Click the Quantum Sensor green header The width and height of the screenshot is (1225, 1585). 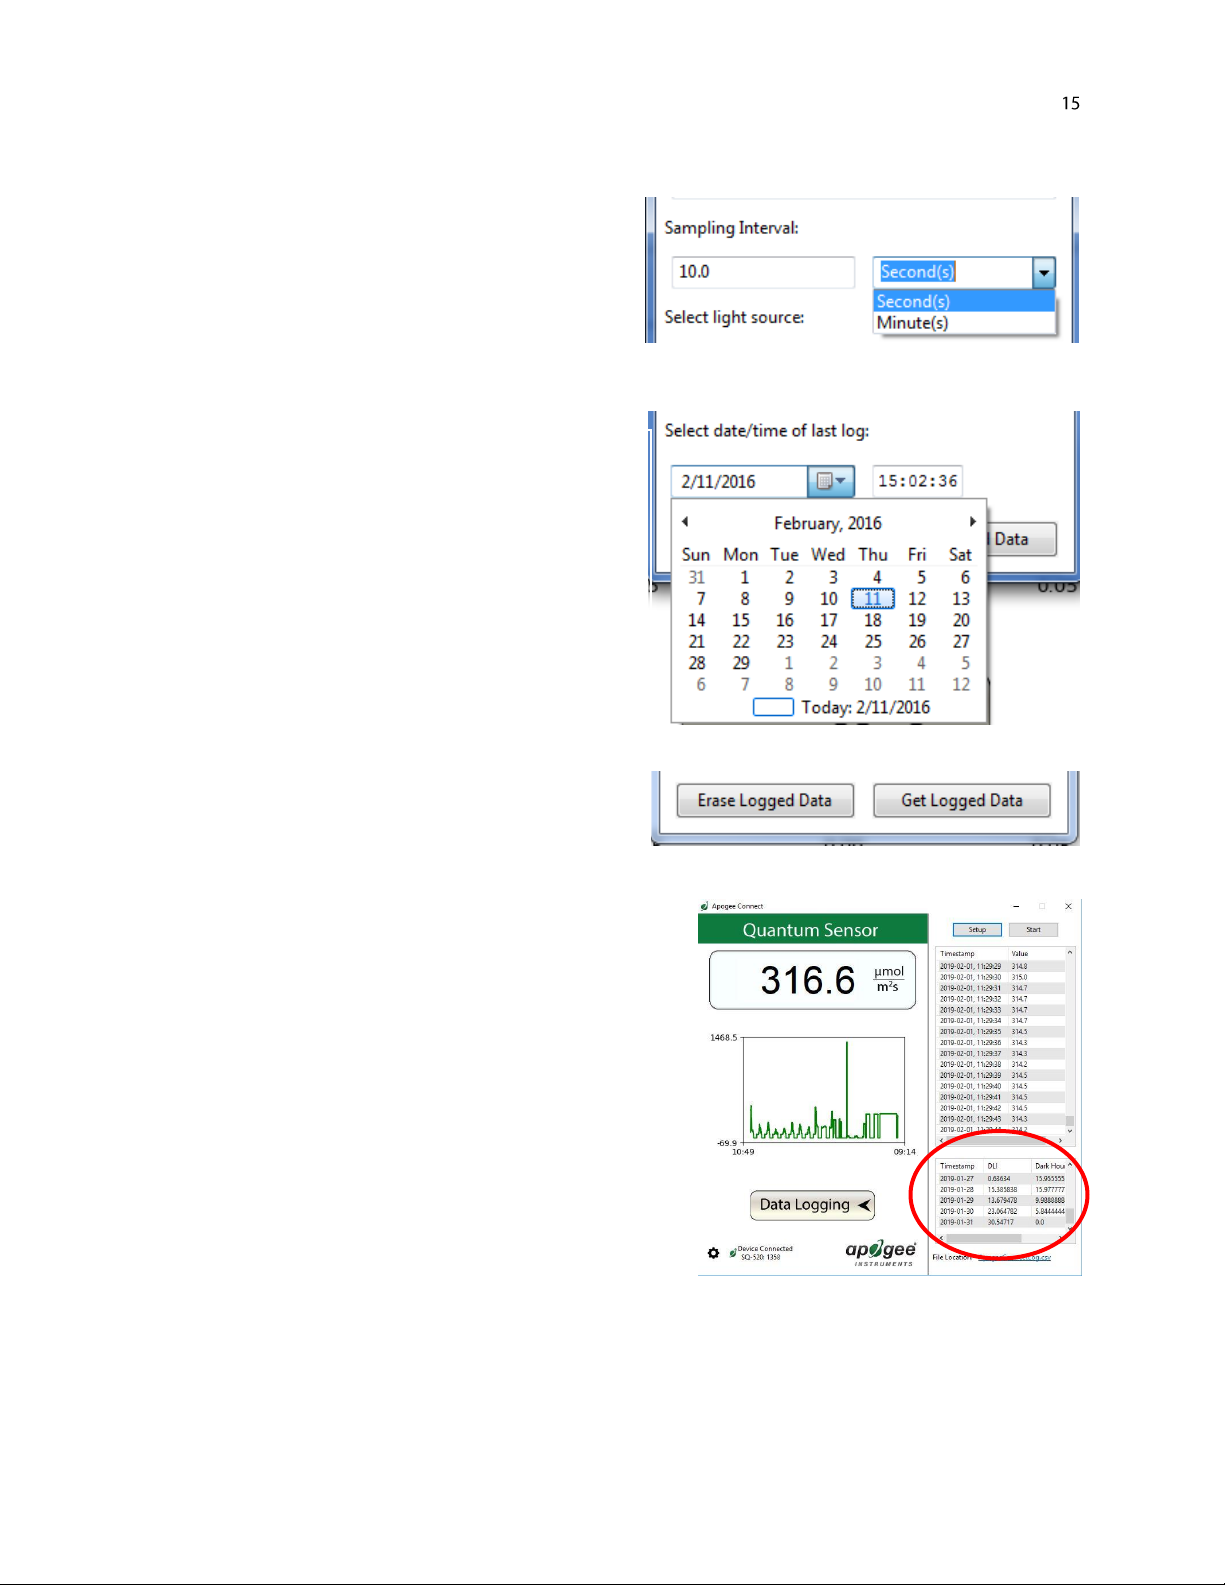coord(812,929)
